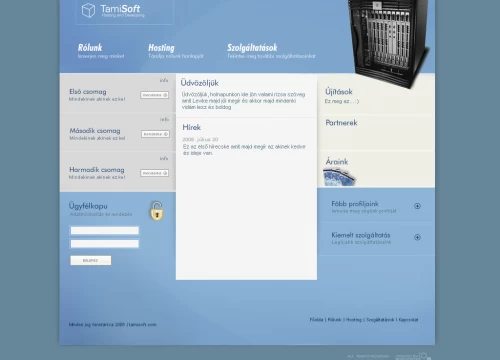Click the Hírek heading
Image resolution: width=500 pixels, height=360 pixels.
pyautogui.click(x=192, y=127)
